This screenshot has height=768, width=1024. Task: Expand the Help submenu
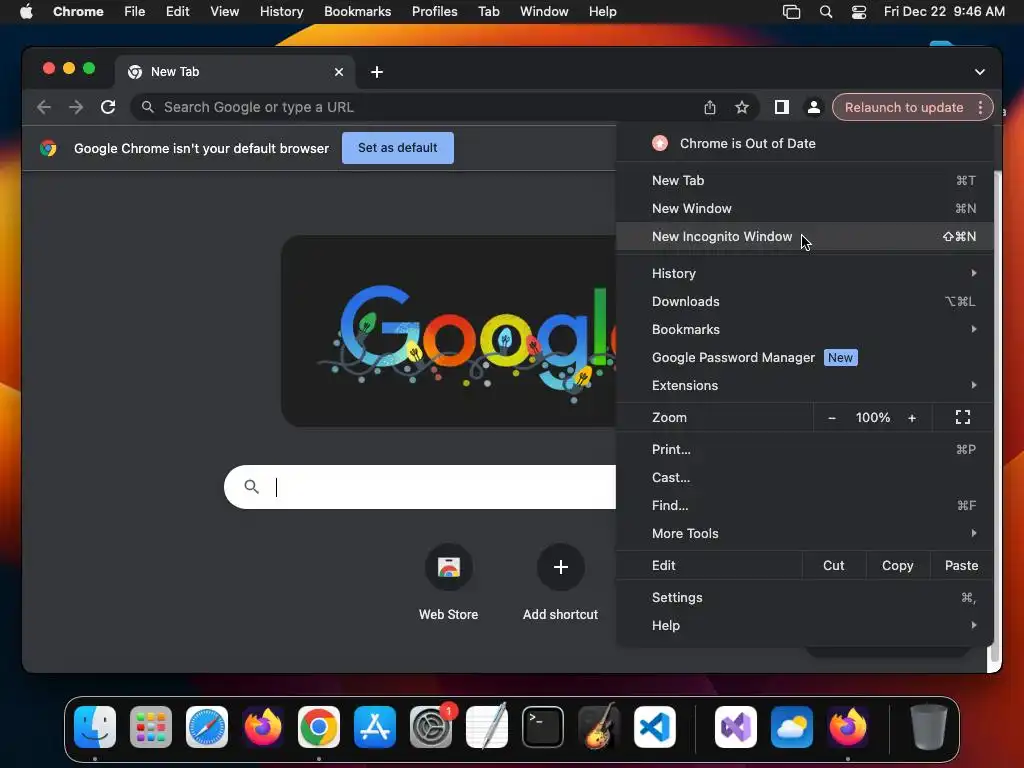[x=805, y=626]
